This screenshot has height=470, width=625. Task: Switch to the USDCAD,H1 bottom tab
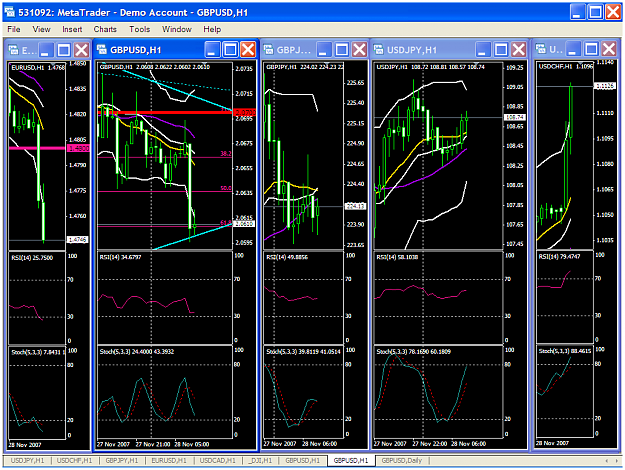pyautogui.click(x=218, y=460)
